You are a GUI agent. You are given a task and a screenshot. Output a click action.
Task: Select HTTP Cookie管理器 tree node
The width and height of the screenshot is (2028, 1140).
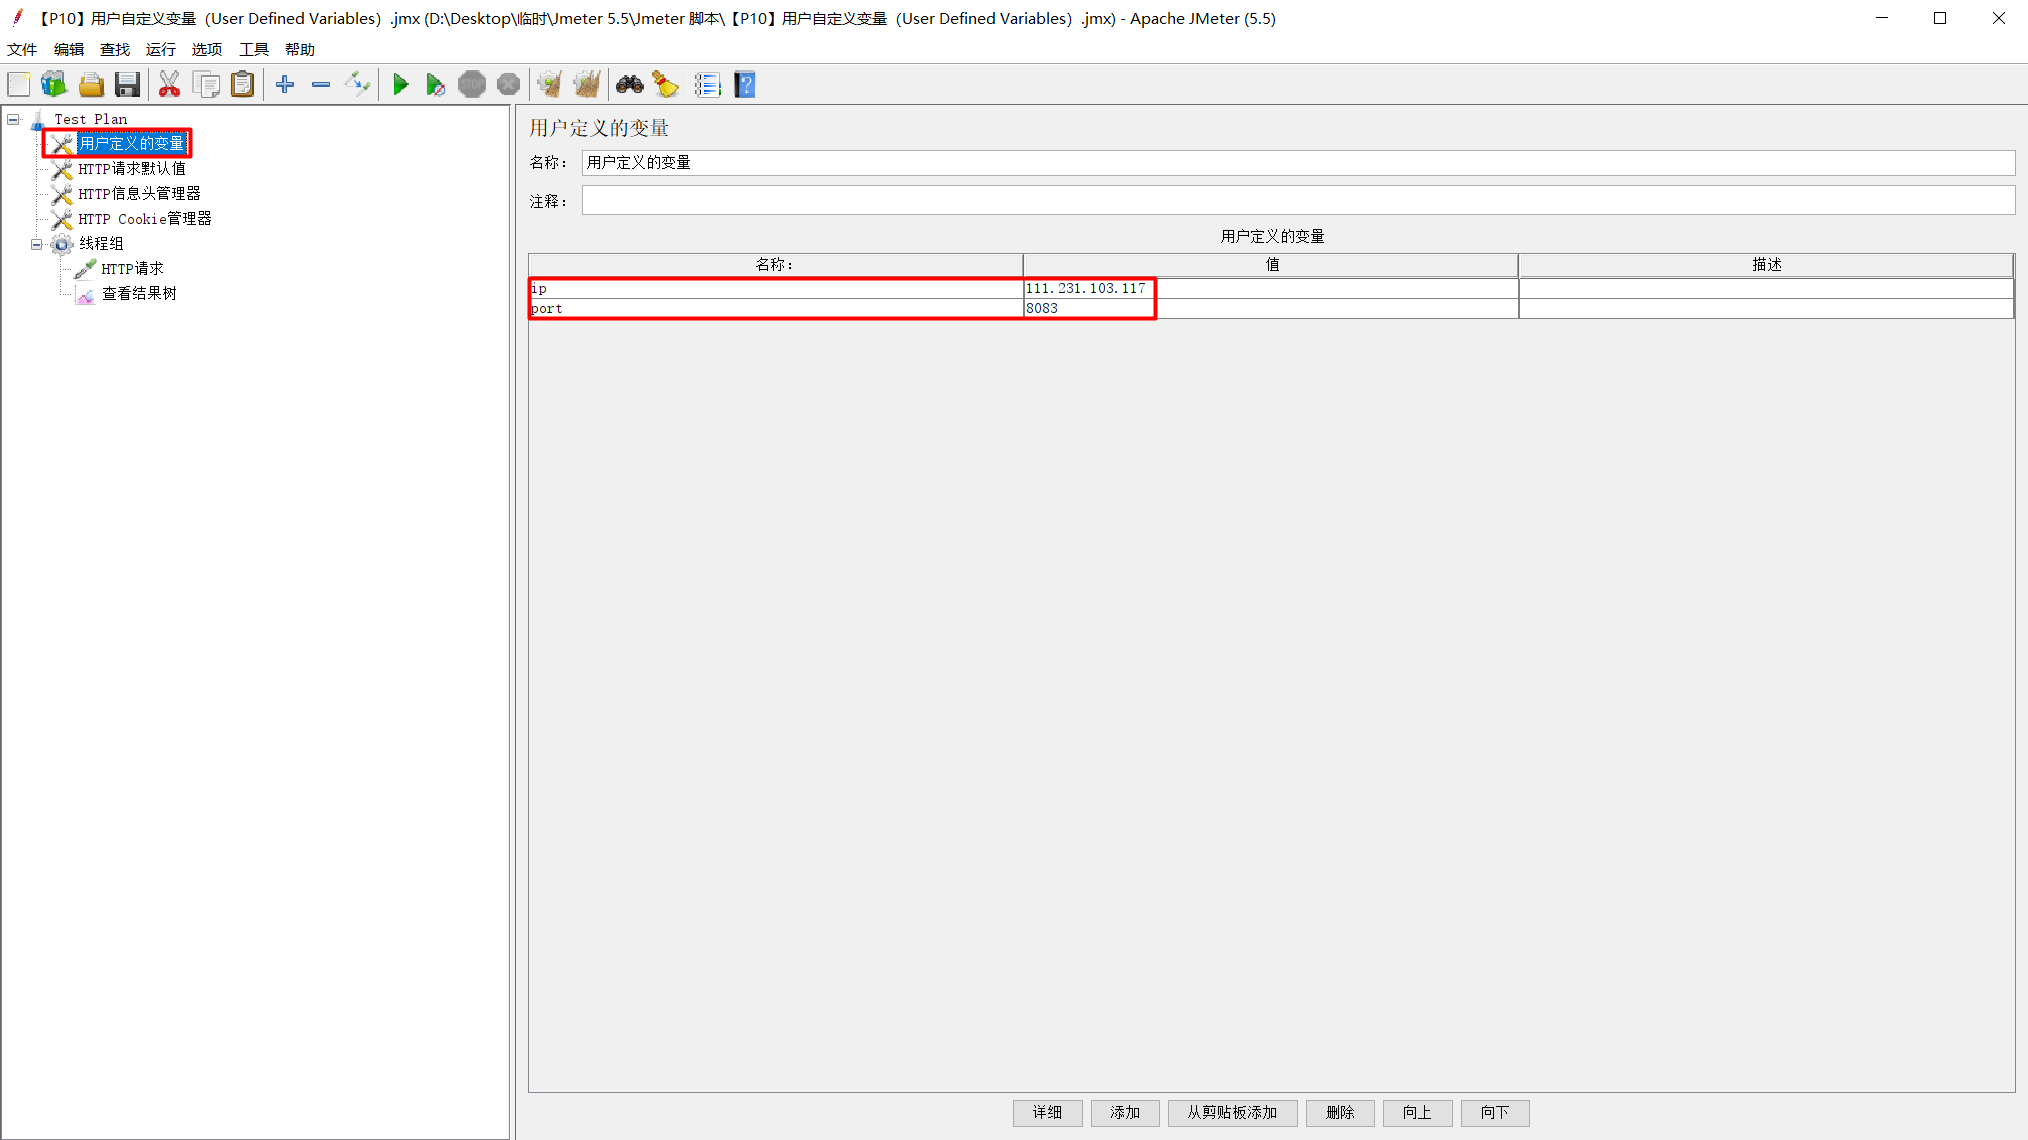coord(145,219)
